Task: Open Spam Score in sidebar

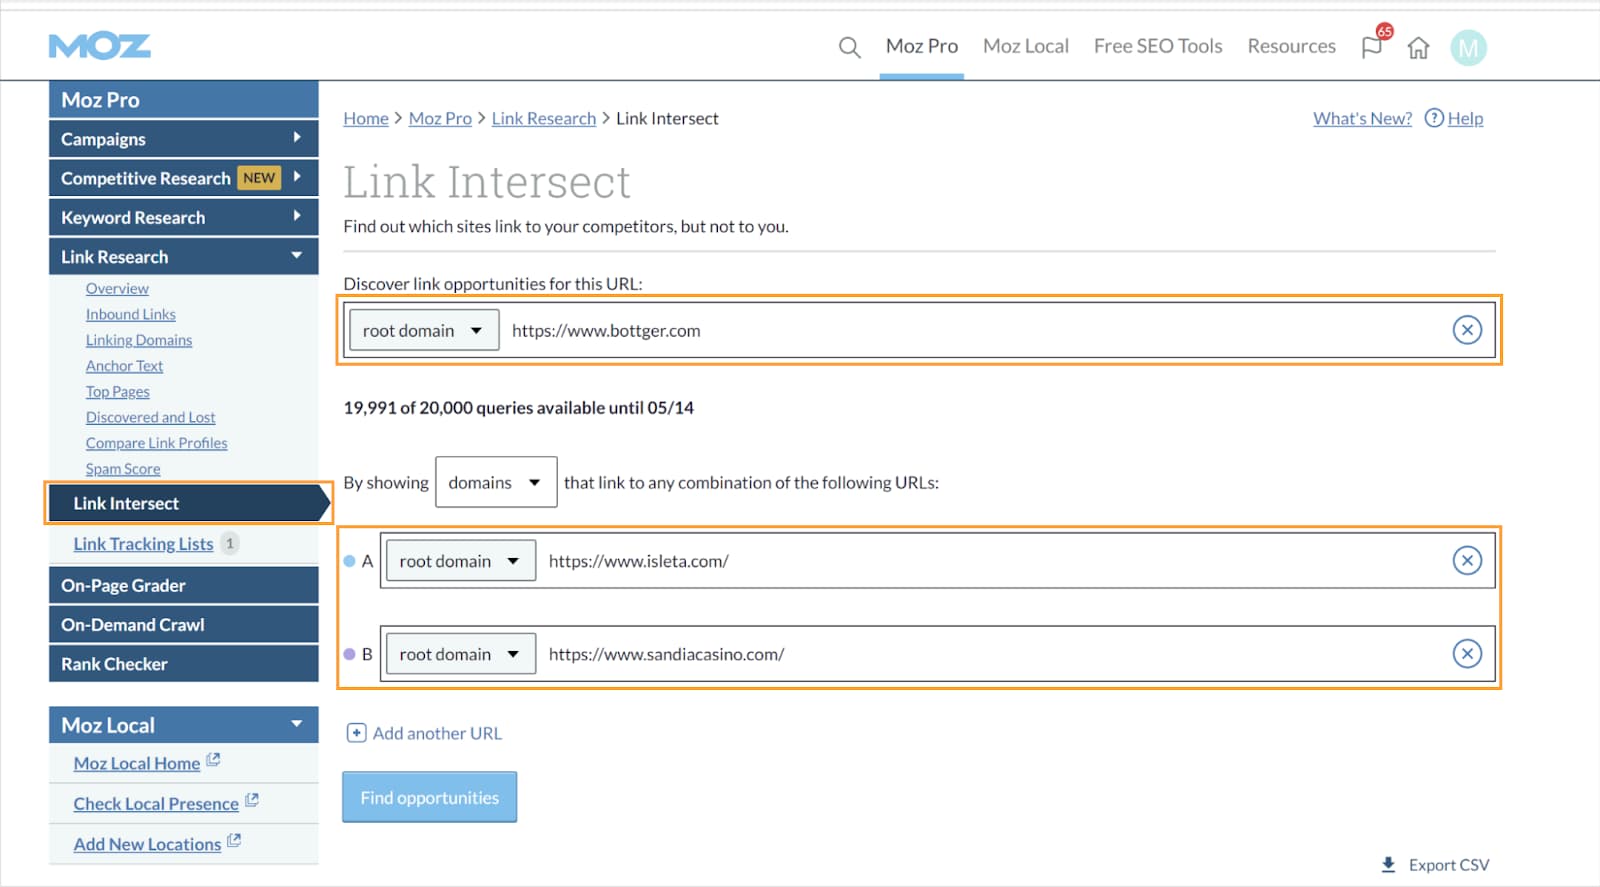Action: coord(123,469)
